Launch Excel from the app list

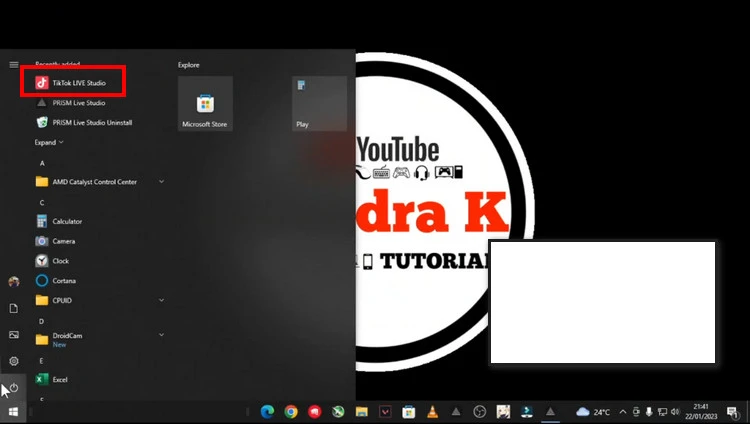(52, 379)
